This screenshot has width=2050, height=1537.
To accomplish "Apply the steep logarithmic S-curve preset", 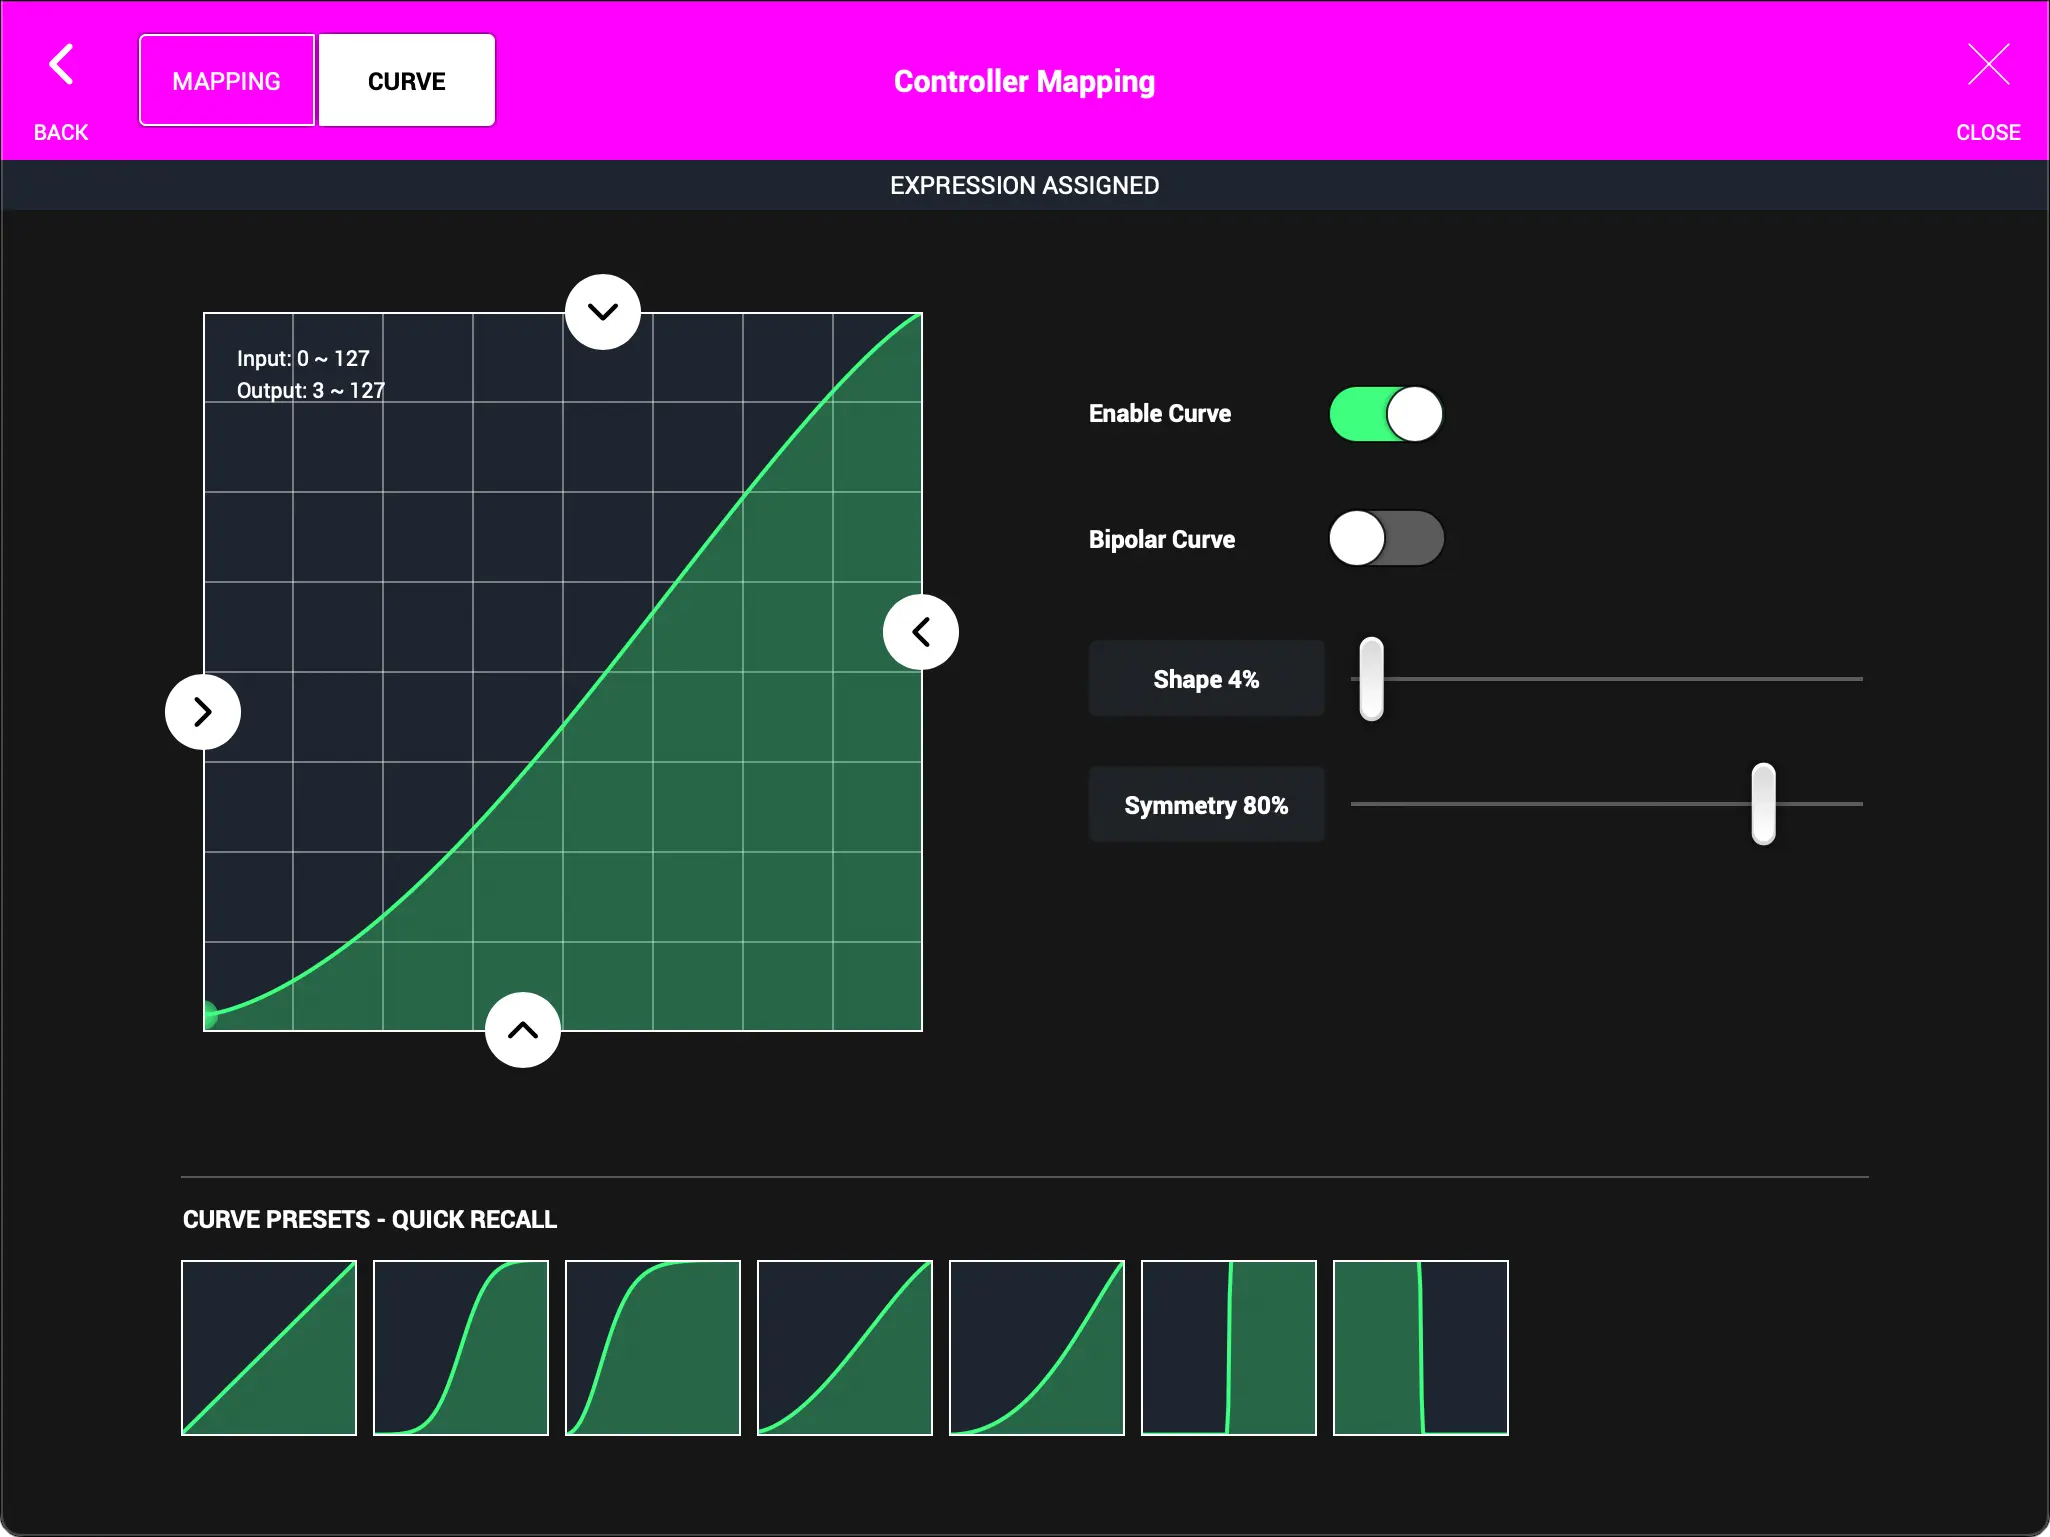I will point(651,1348).
